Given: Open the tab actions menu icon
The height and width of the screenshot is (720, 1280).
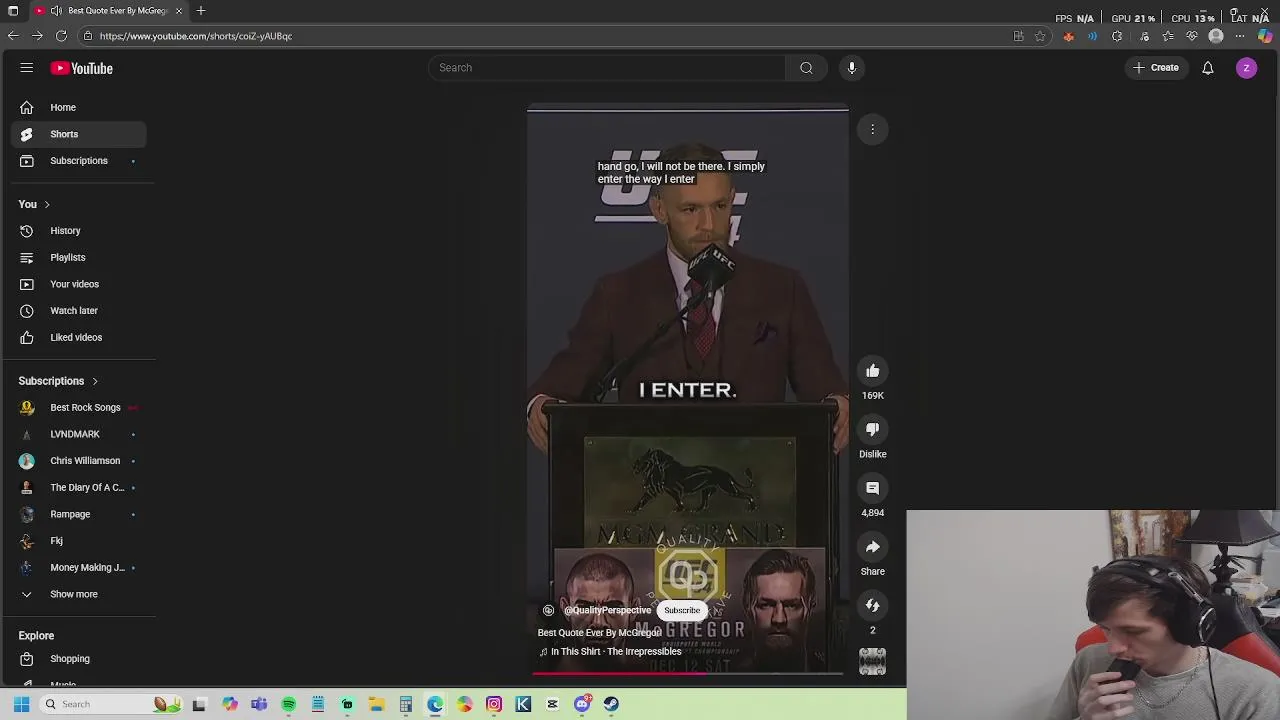Looking at the screenshot, I should coord(13,11).
